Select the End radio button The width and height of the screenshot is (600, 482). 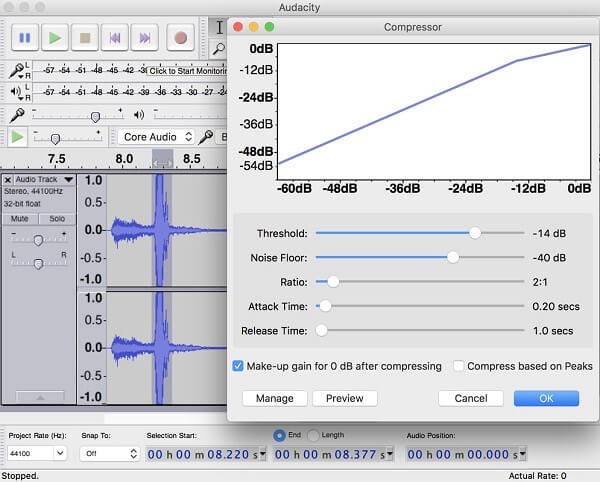(279, 435)
